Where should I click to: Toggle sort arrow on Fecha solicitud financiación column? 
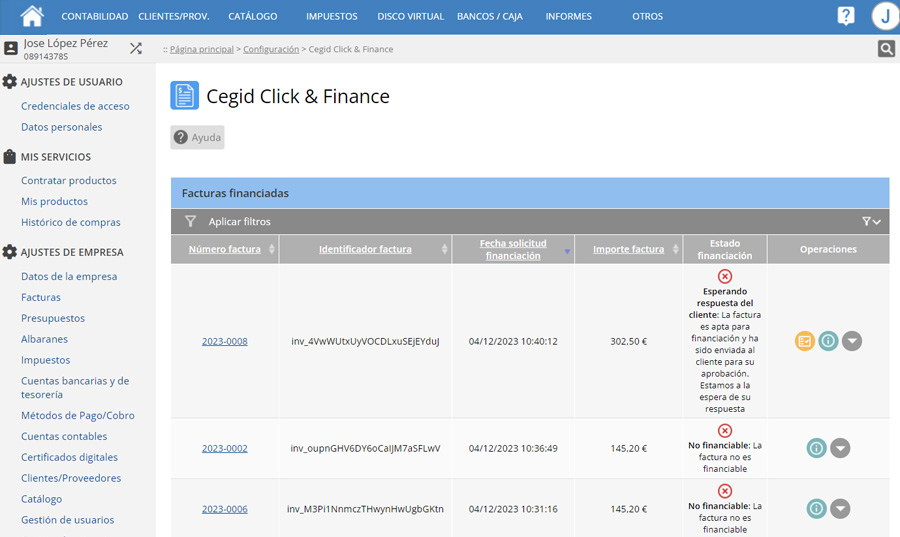(567, 252)
